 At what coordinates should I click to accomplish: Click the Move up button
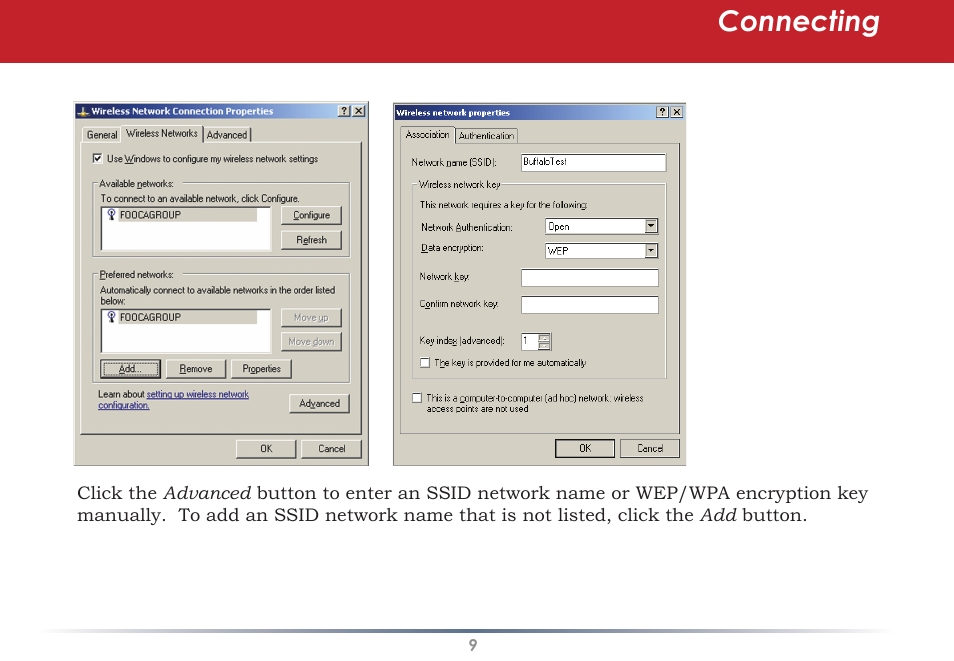tap(312, 317)
